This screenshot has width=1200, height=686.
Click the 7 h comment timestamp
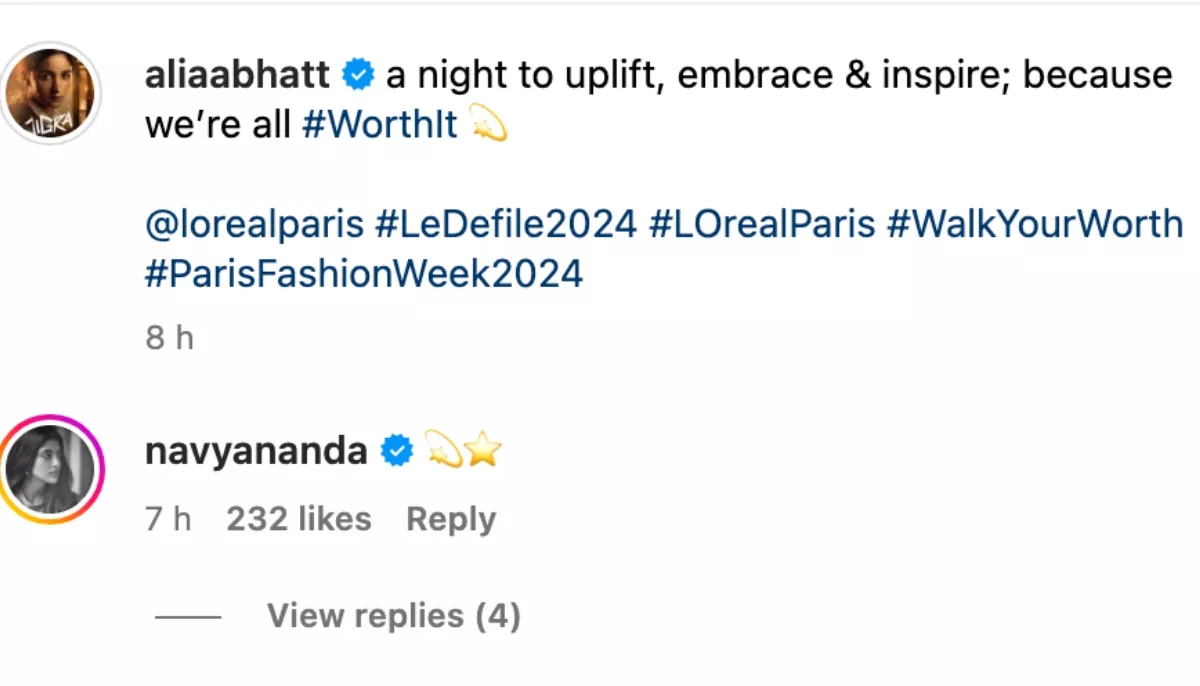[x=168, y=519]
